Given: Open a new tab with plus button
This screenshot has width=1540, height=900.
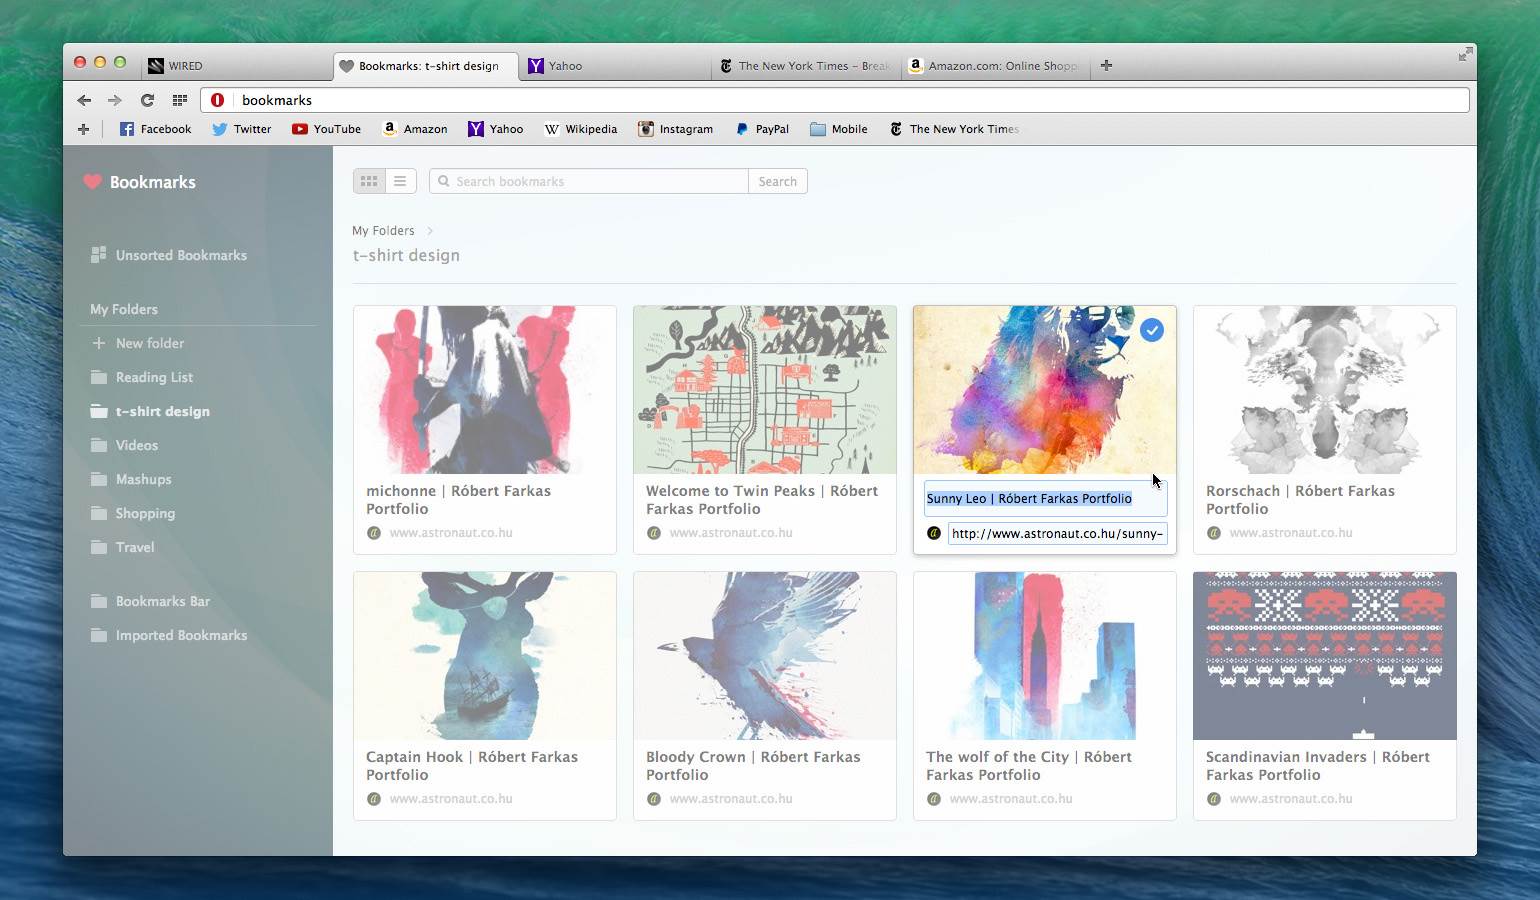Looking at the screenshot, I should click(1106, 66).
